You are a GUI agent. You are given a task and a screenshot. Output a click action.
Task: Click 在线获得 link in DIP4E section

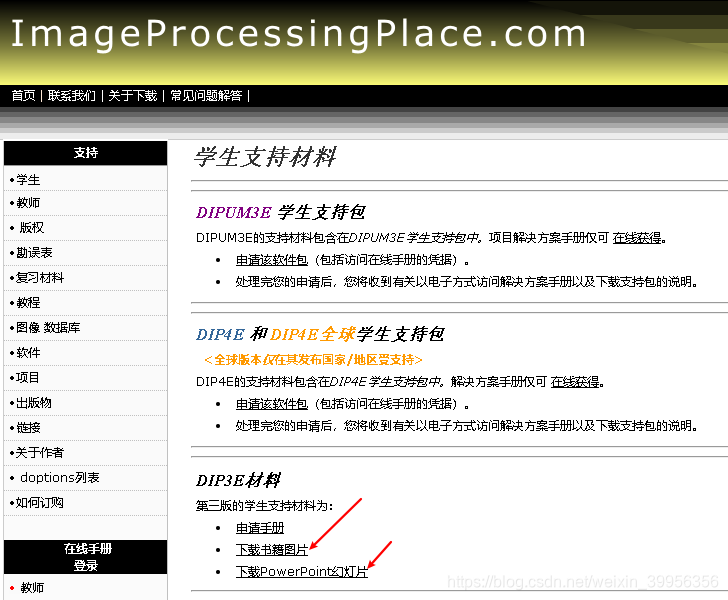pyautogui.click(x=575, y=382)
